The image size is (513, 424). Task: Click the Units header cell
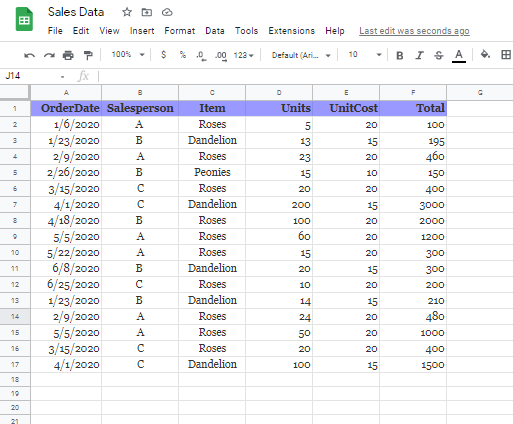tap(279, 108)
